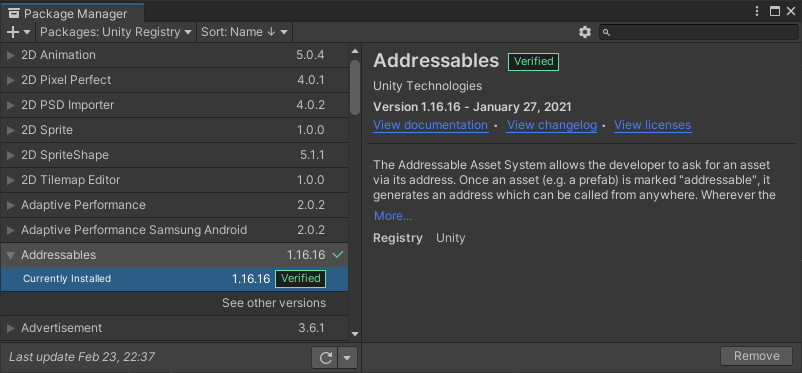Select the Package Manager tab

tap(72, 13)
